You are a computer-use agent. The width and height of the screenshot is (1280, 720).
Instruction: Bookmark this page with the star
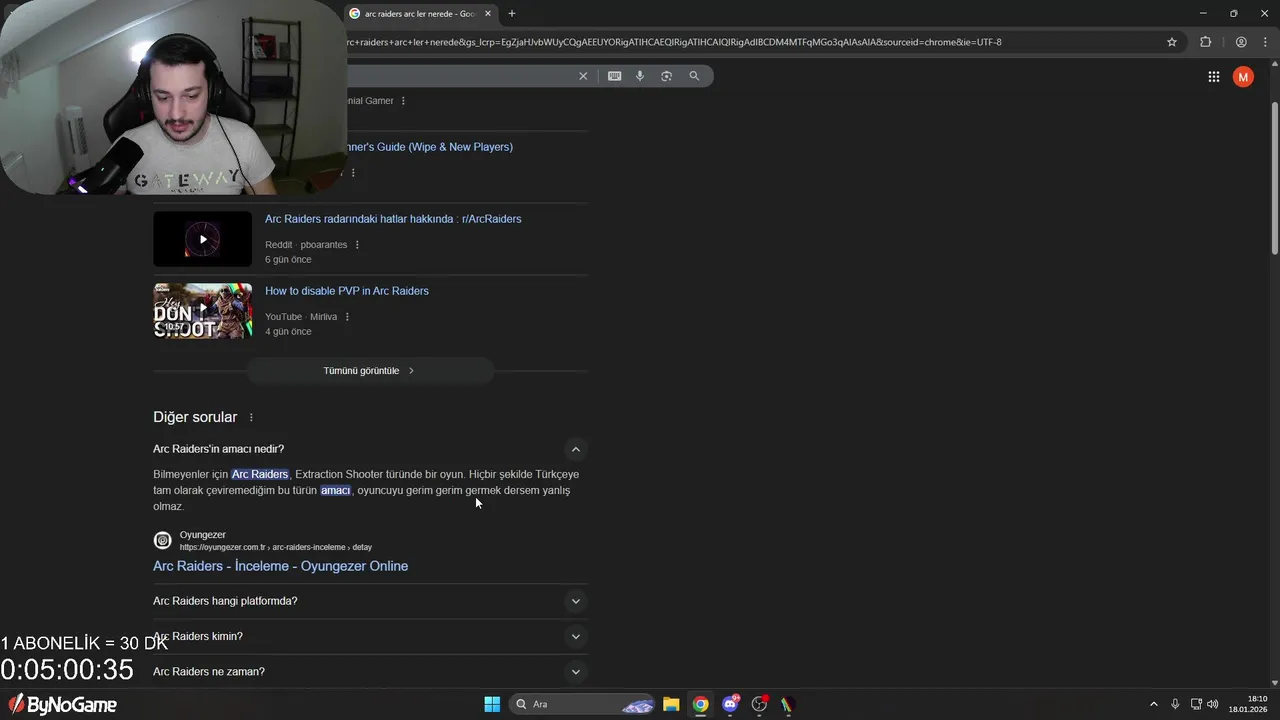coord(1172,42)
